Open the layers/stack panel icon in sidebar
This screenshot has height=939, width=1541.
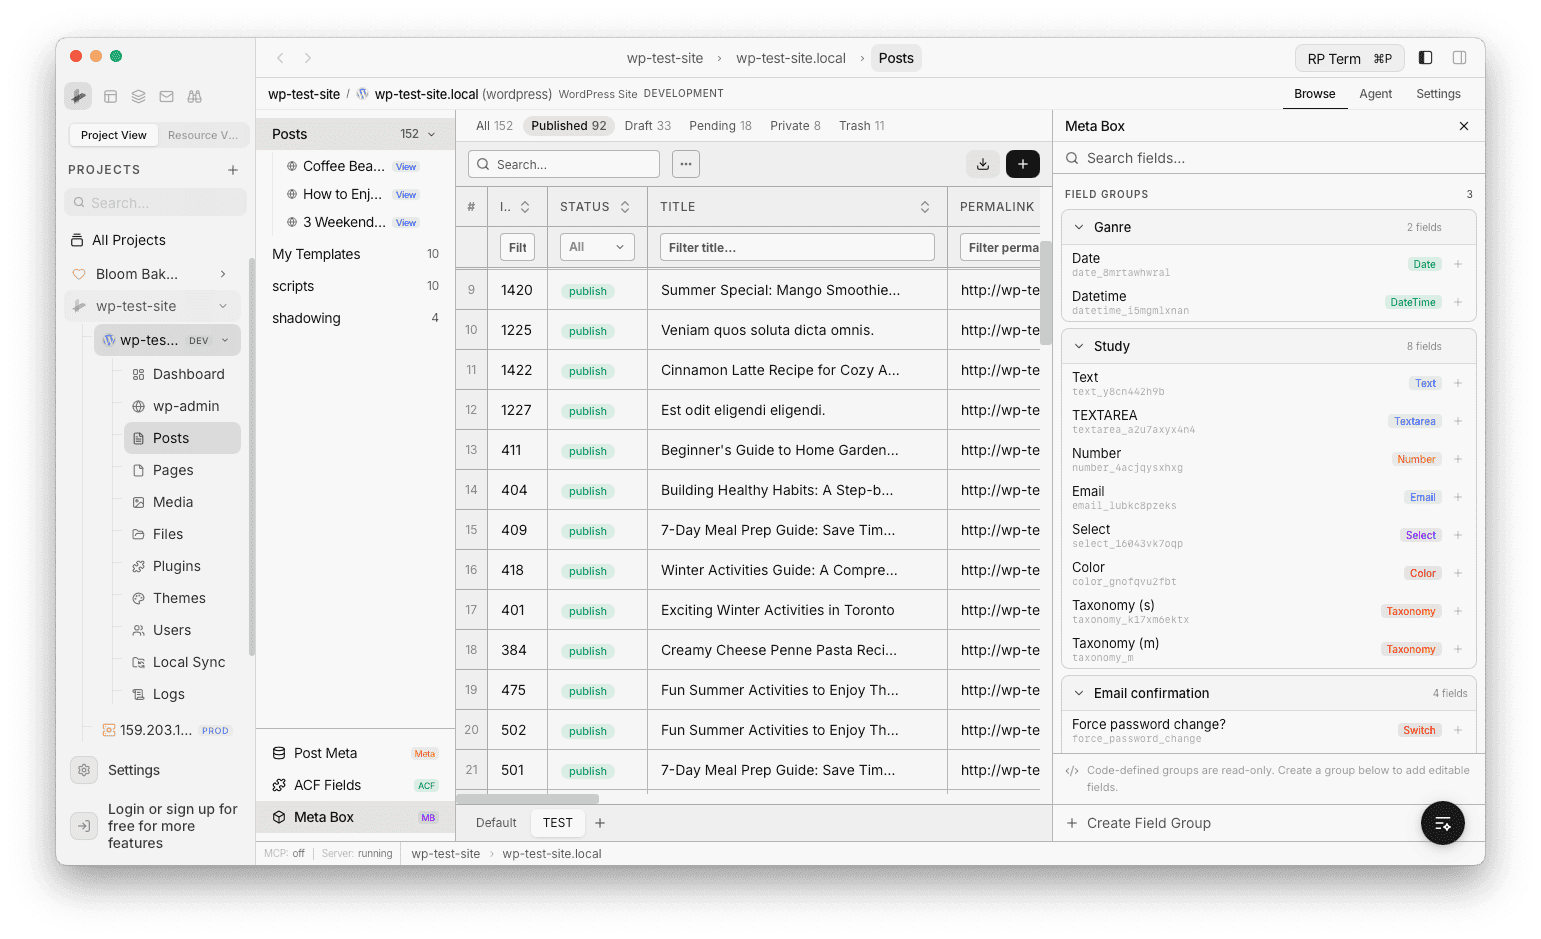(x=138, y=96)
